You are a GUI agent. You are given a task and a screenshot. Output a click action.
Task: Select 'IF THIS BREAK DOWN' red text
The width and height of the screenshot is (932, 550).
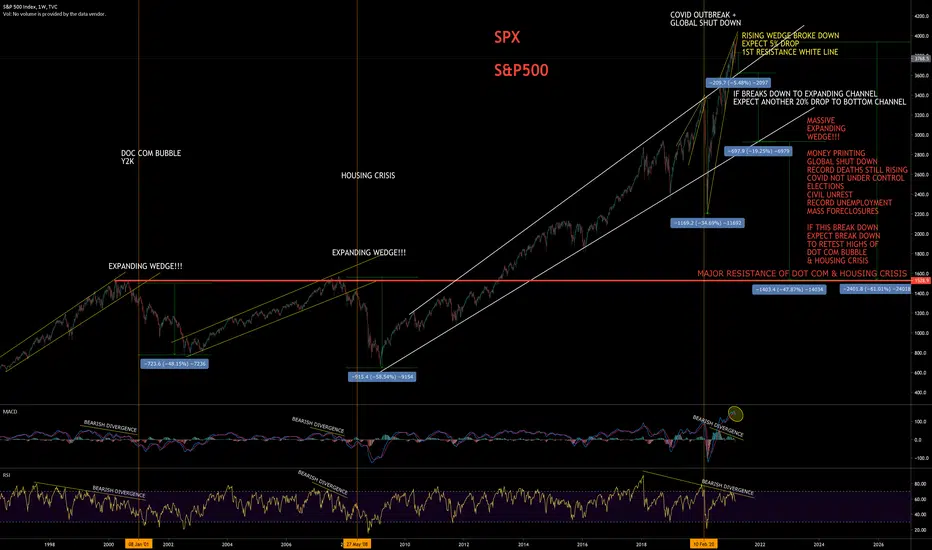coord(842,228)
